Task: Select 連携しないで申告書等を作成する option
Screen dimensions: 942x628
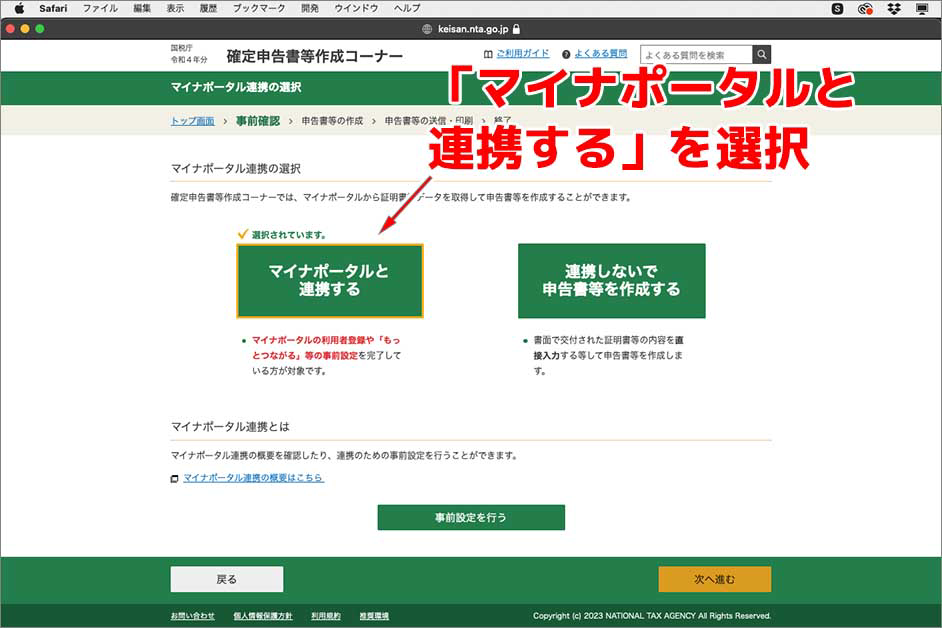Action: [x=612, y=280]
